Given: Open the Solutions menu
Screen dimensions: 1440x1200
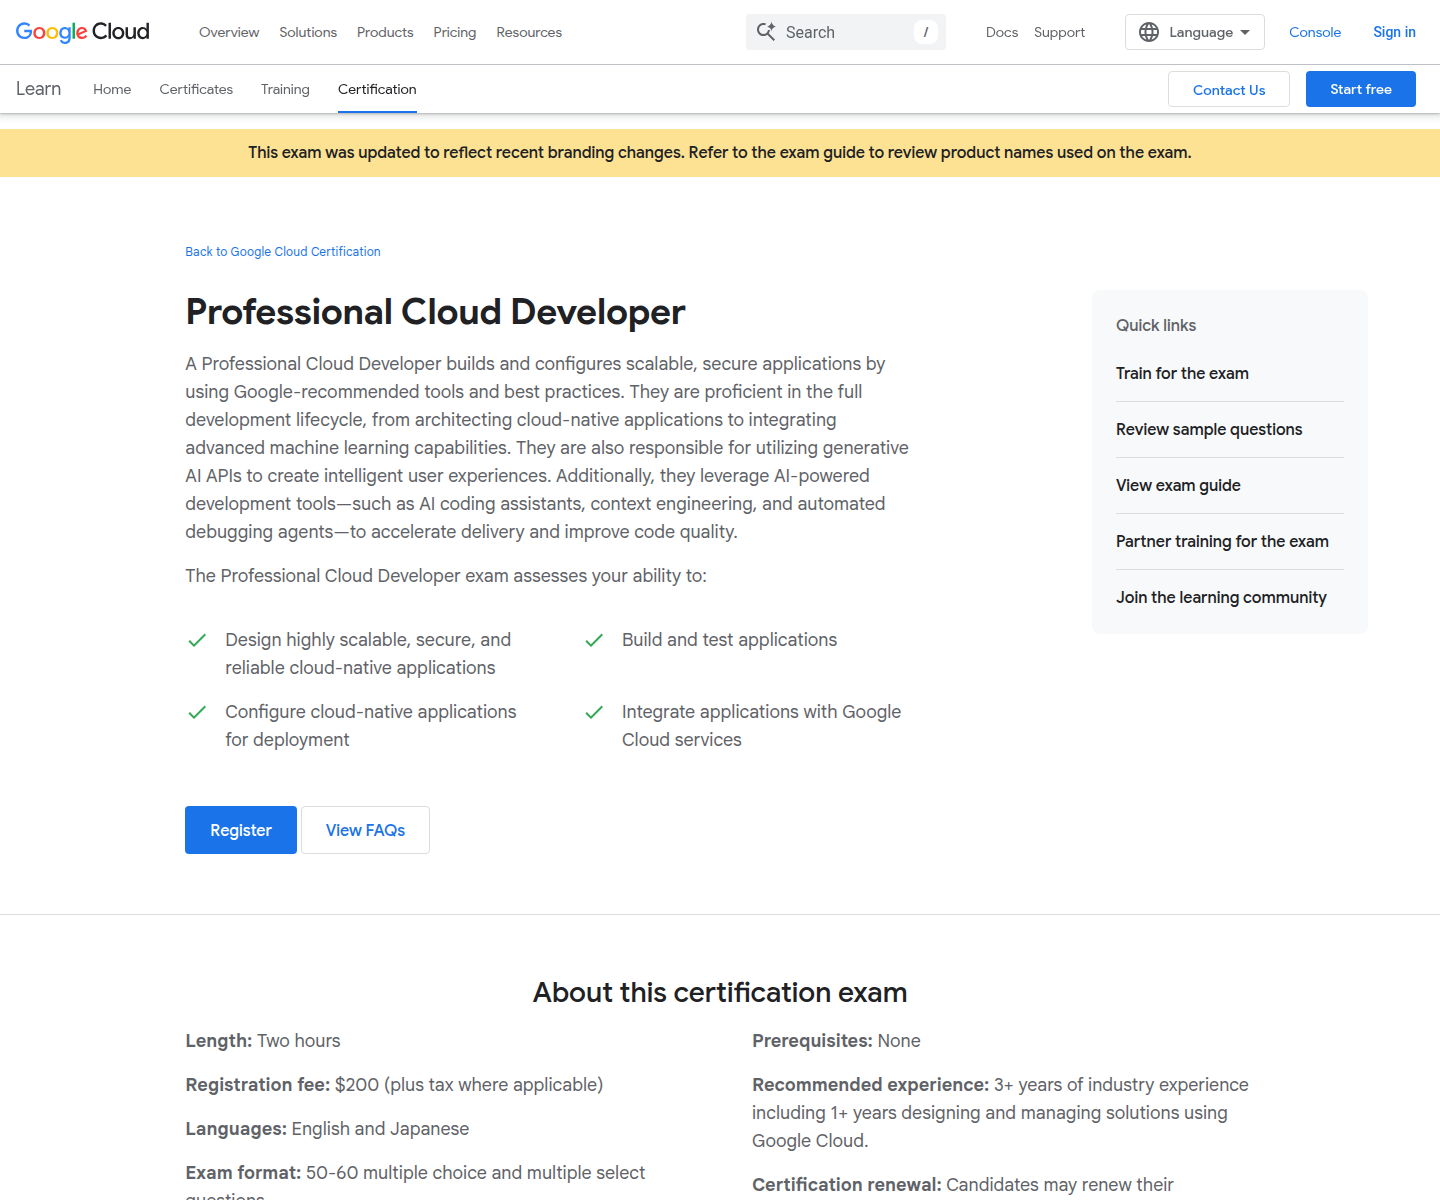Looking at the screenshot, I should click(308, 32).
